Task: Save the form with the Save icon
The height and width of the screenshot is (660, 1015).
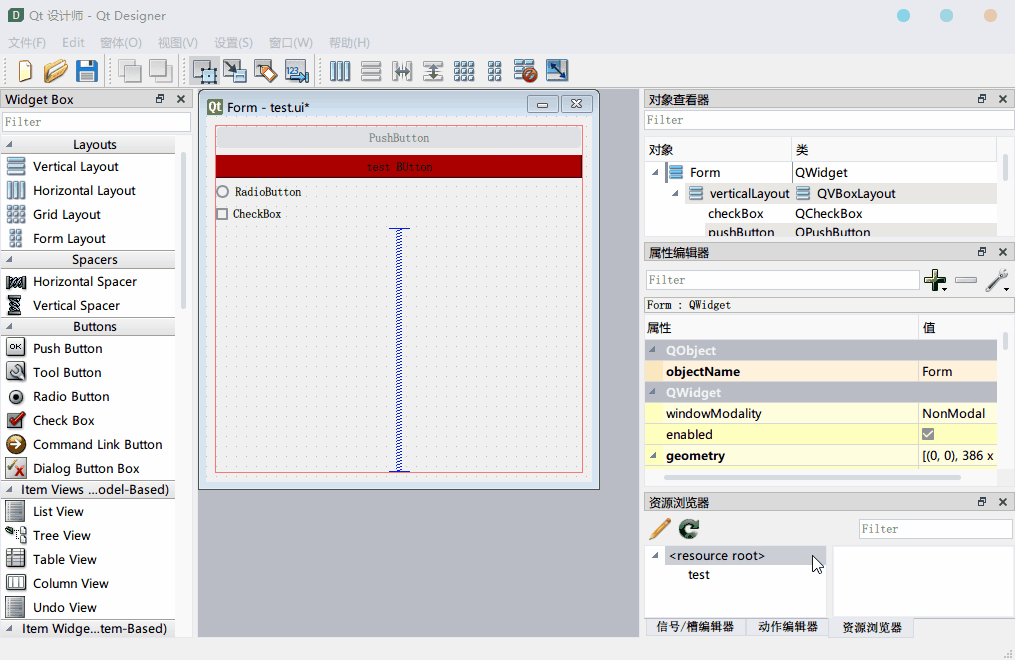Action: (87, 71)
